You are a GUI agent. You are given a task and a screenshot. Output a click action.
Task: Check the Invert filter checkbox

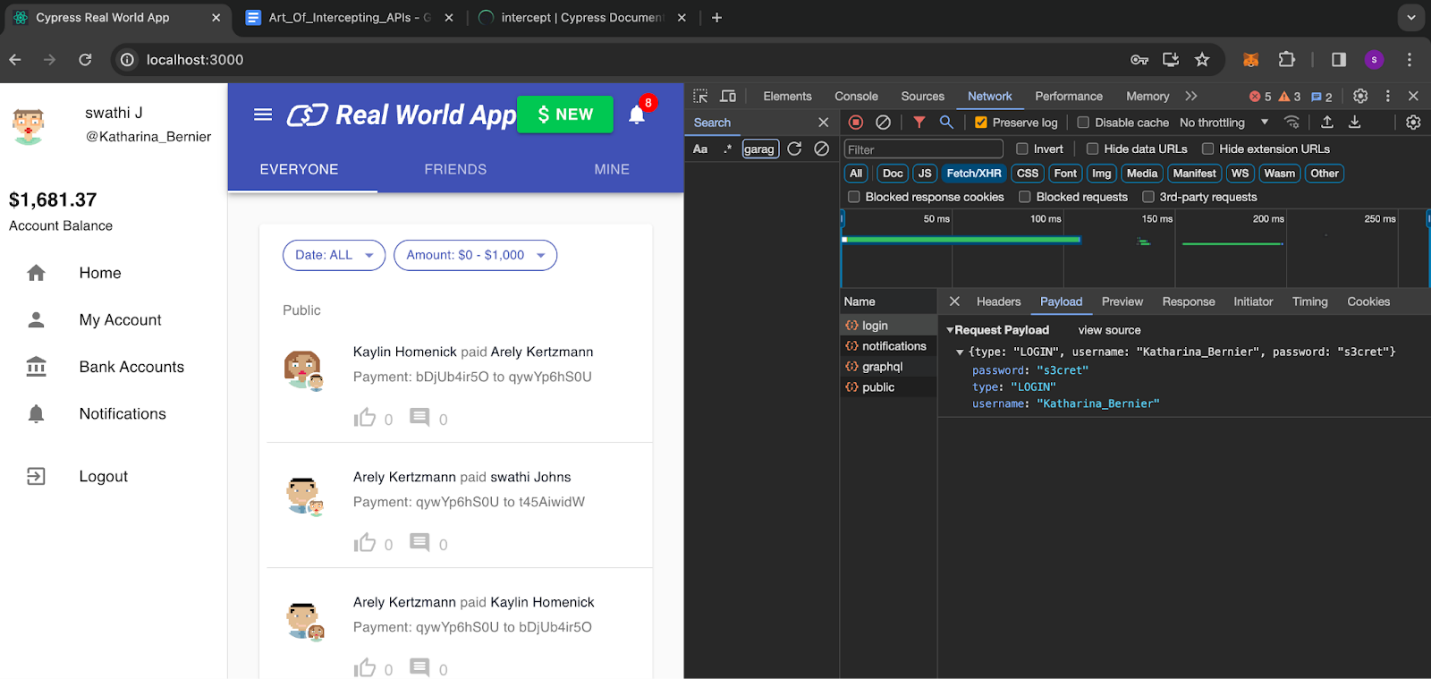[x=1022, y=149]
